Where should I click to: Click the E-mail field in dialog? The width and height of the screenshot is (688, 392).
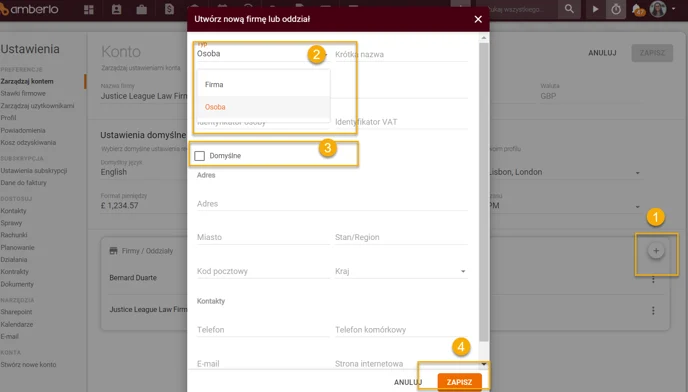(263, 363)
